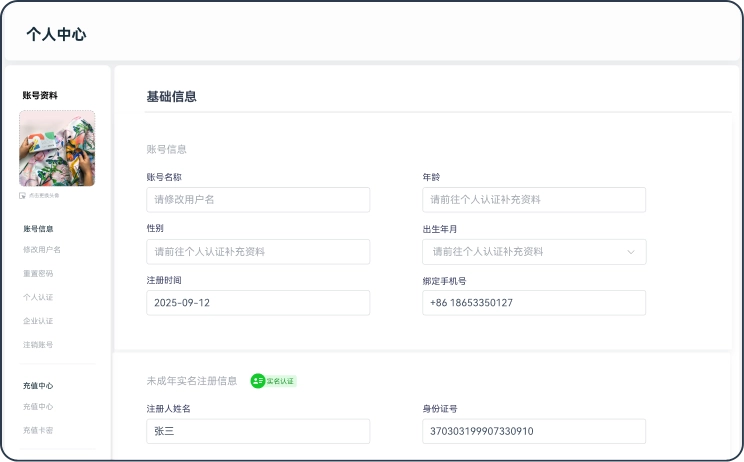Open 企业认证 sidebar item
This screenshot has width=744, height=462.
pyautogui.click(x=39, y=321)
